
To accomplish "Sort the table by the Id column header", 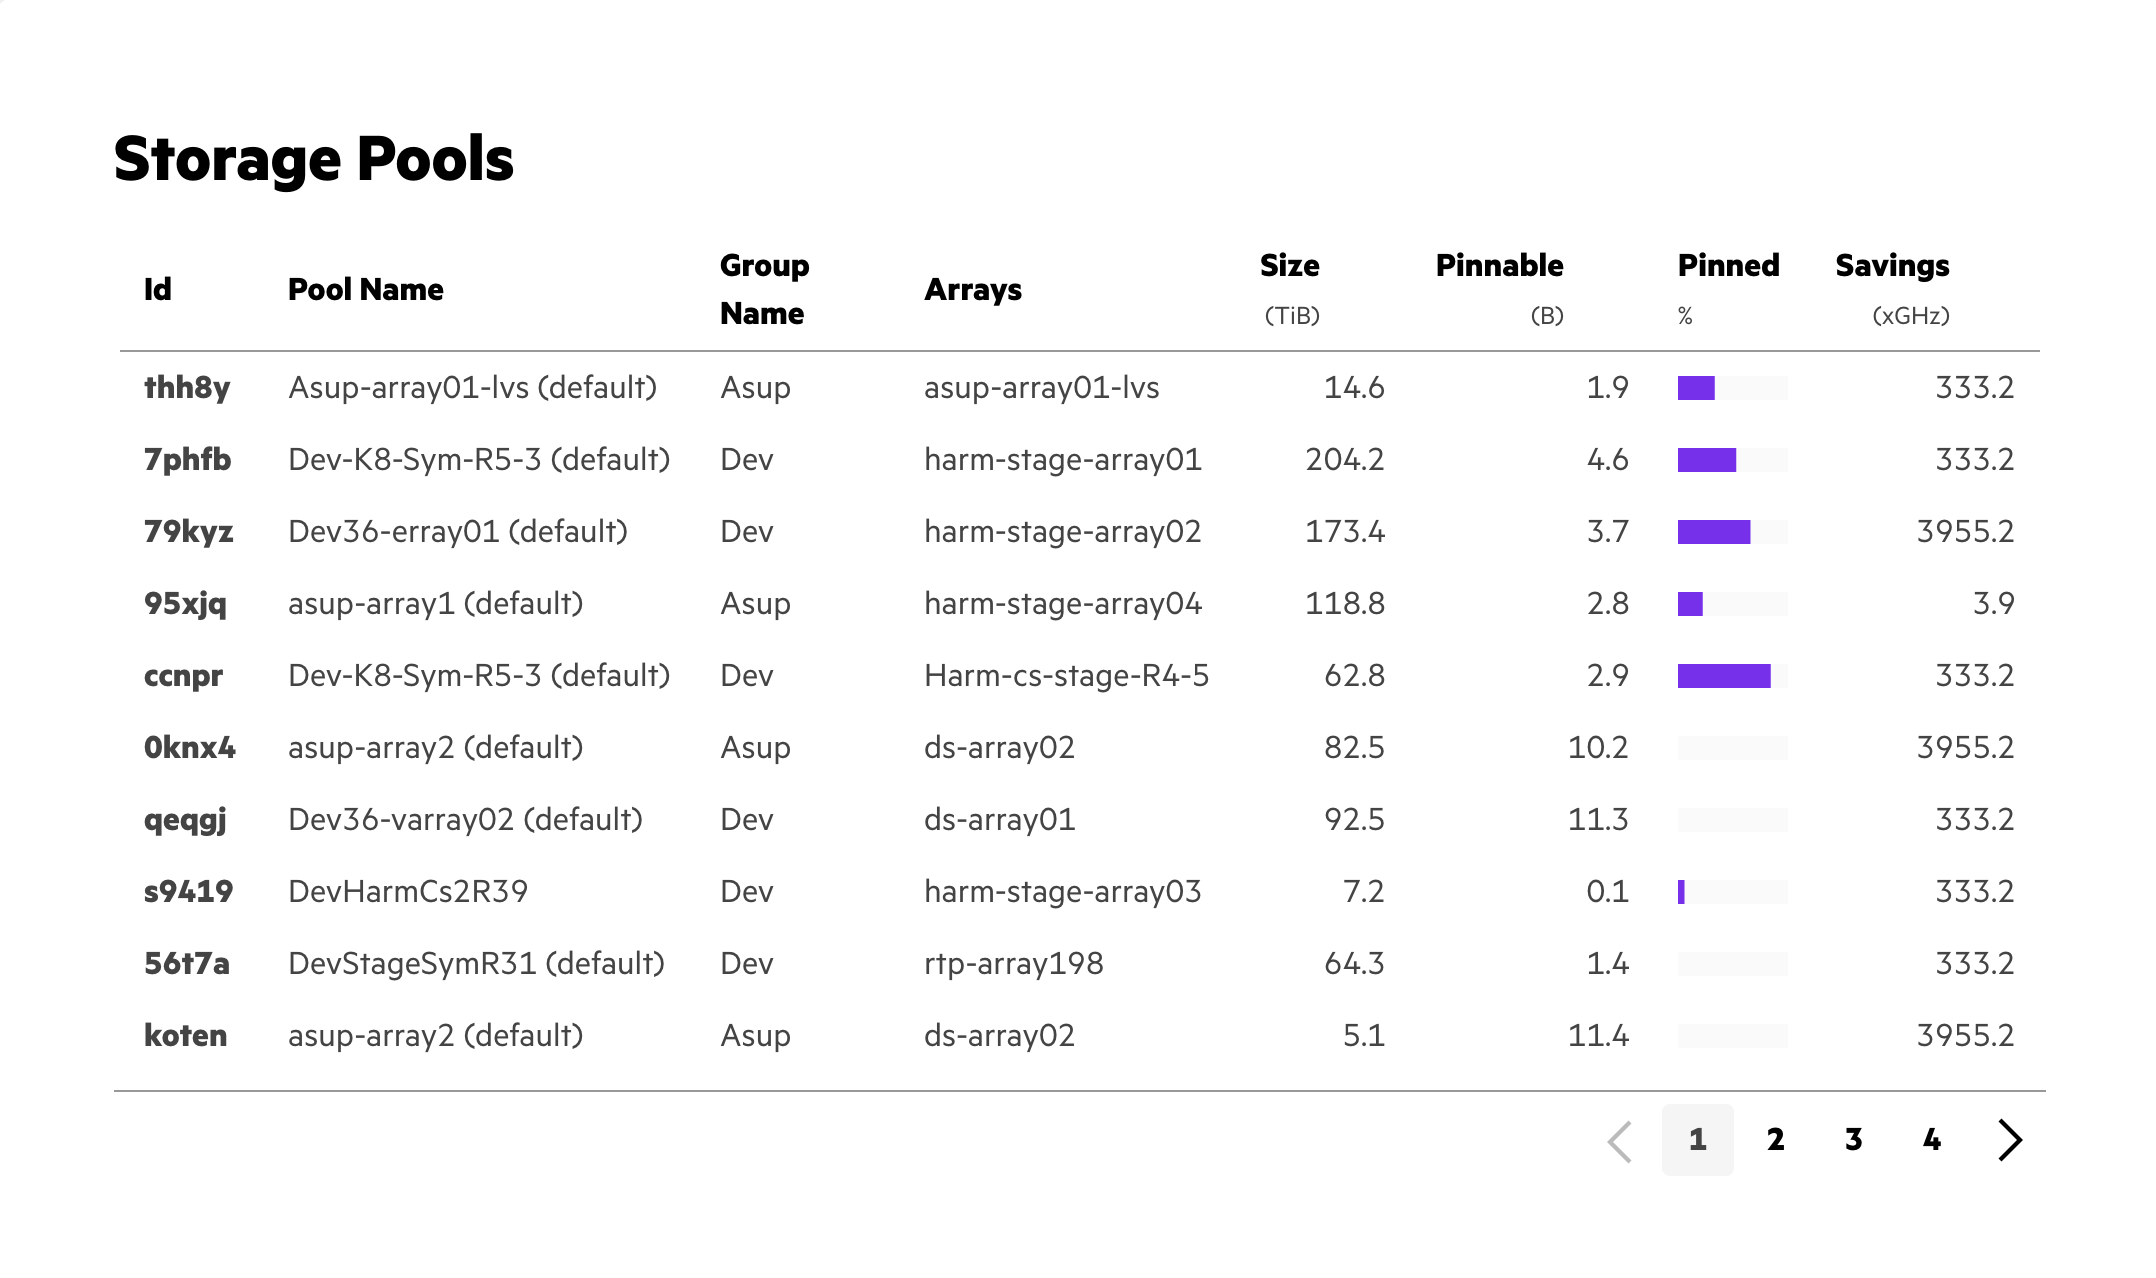I will click(x=158, y=289).
